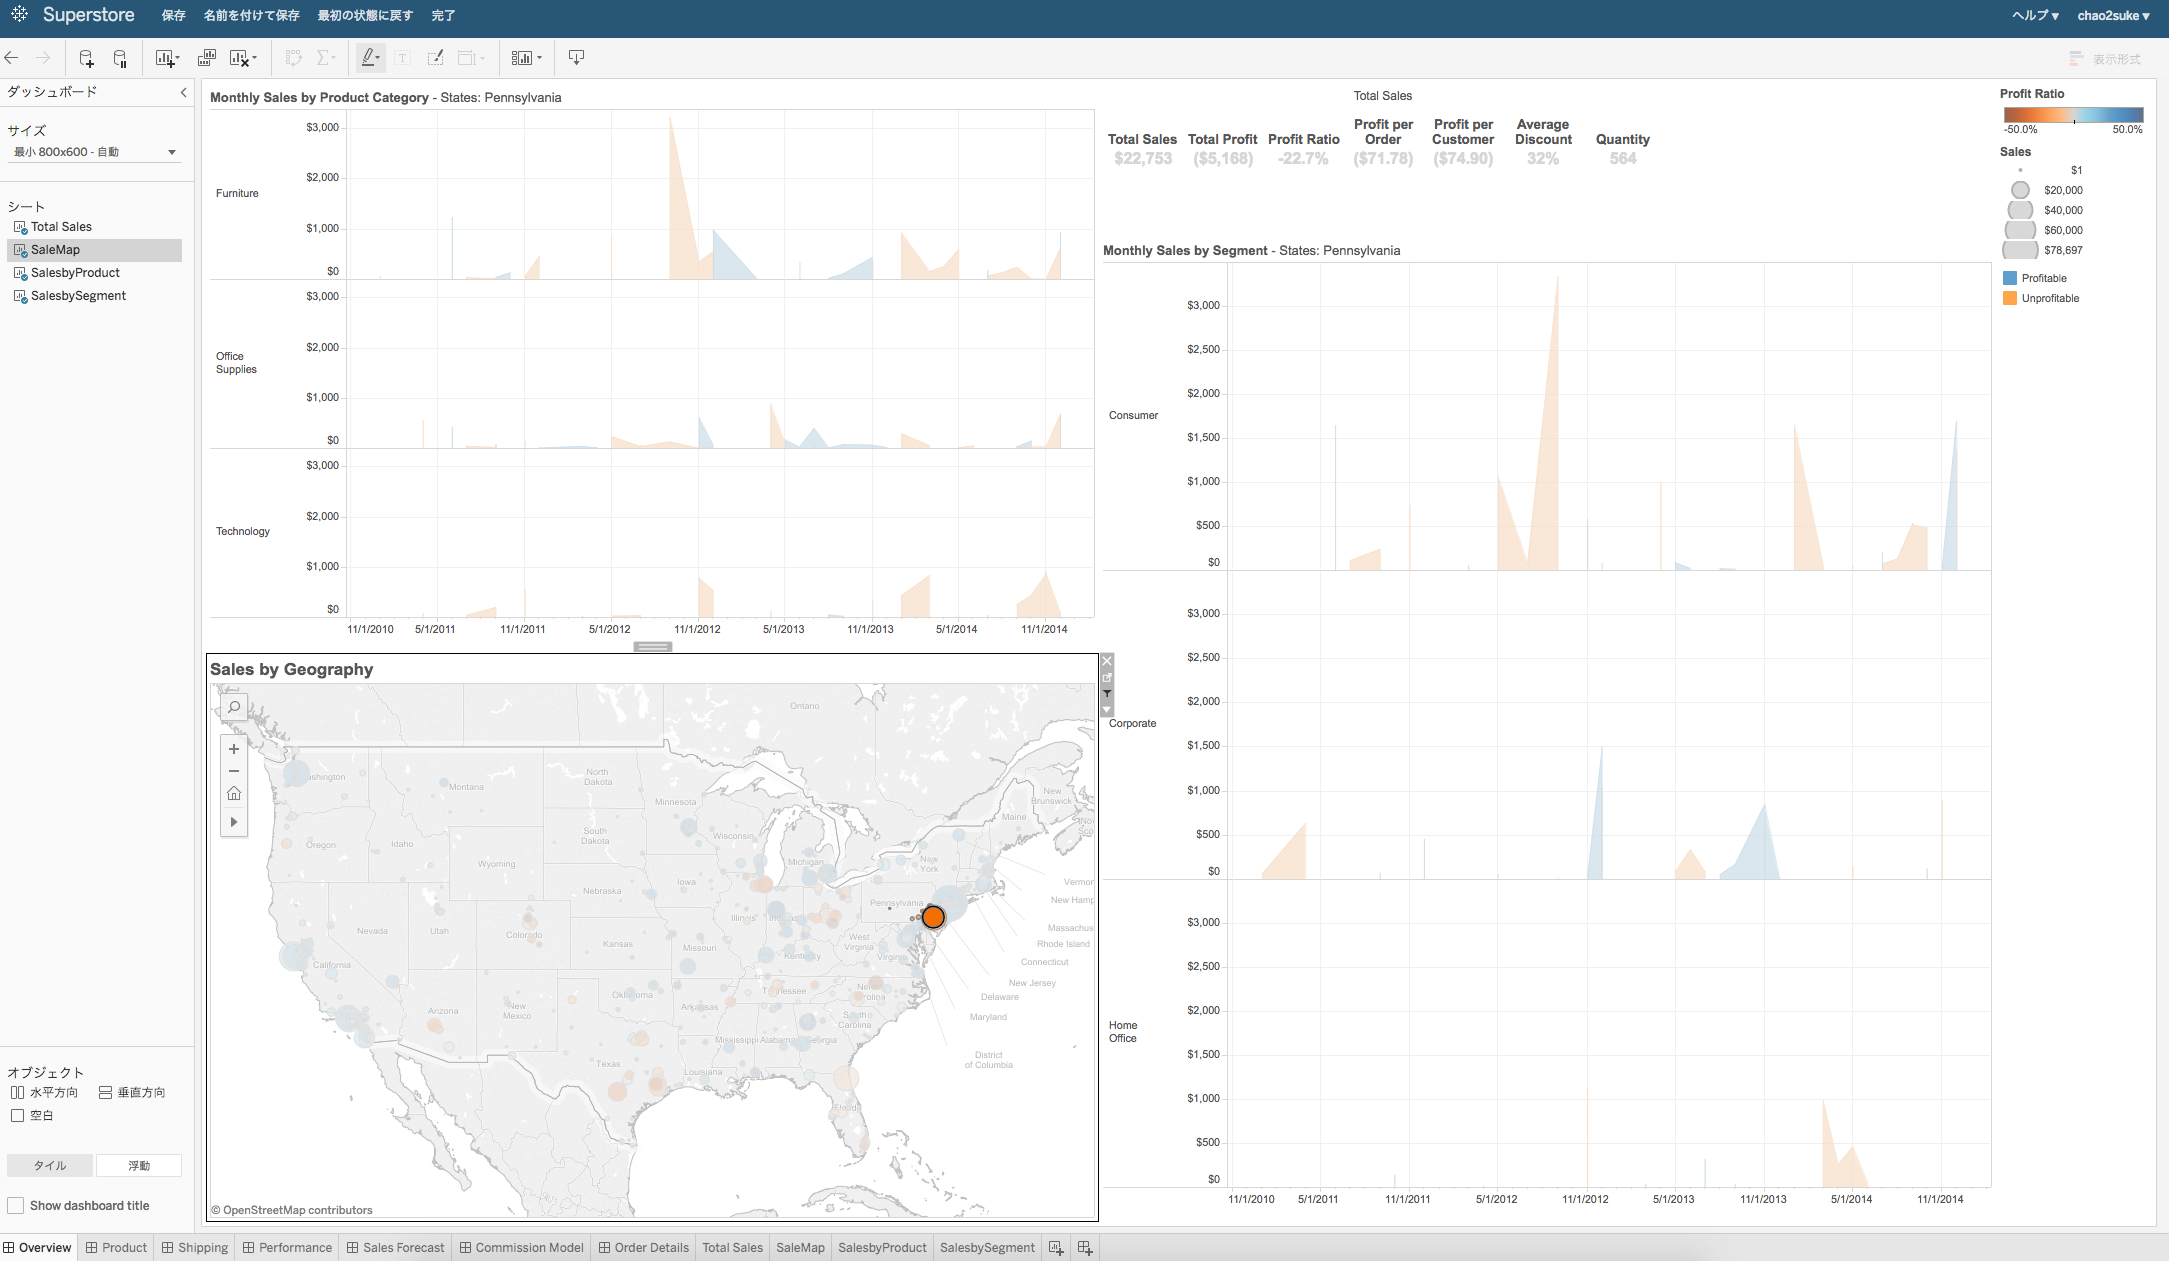Open the ヘルプ menu

2035,15
